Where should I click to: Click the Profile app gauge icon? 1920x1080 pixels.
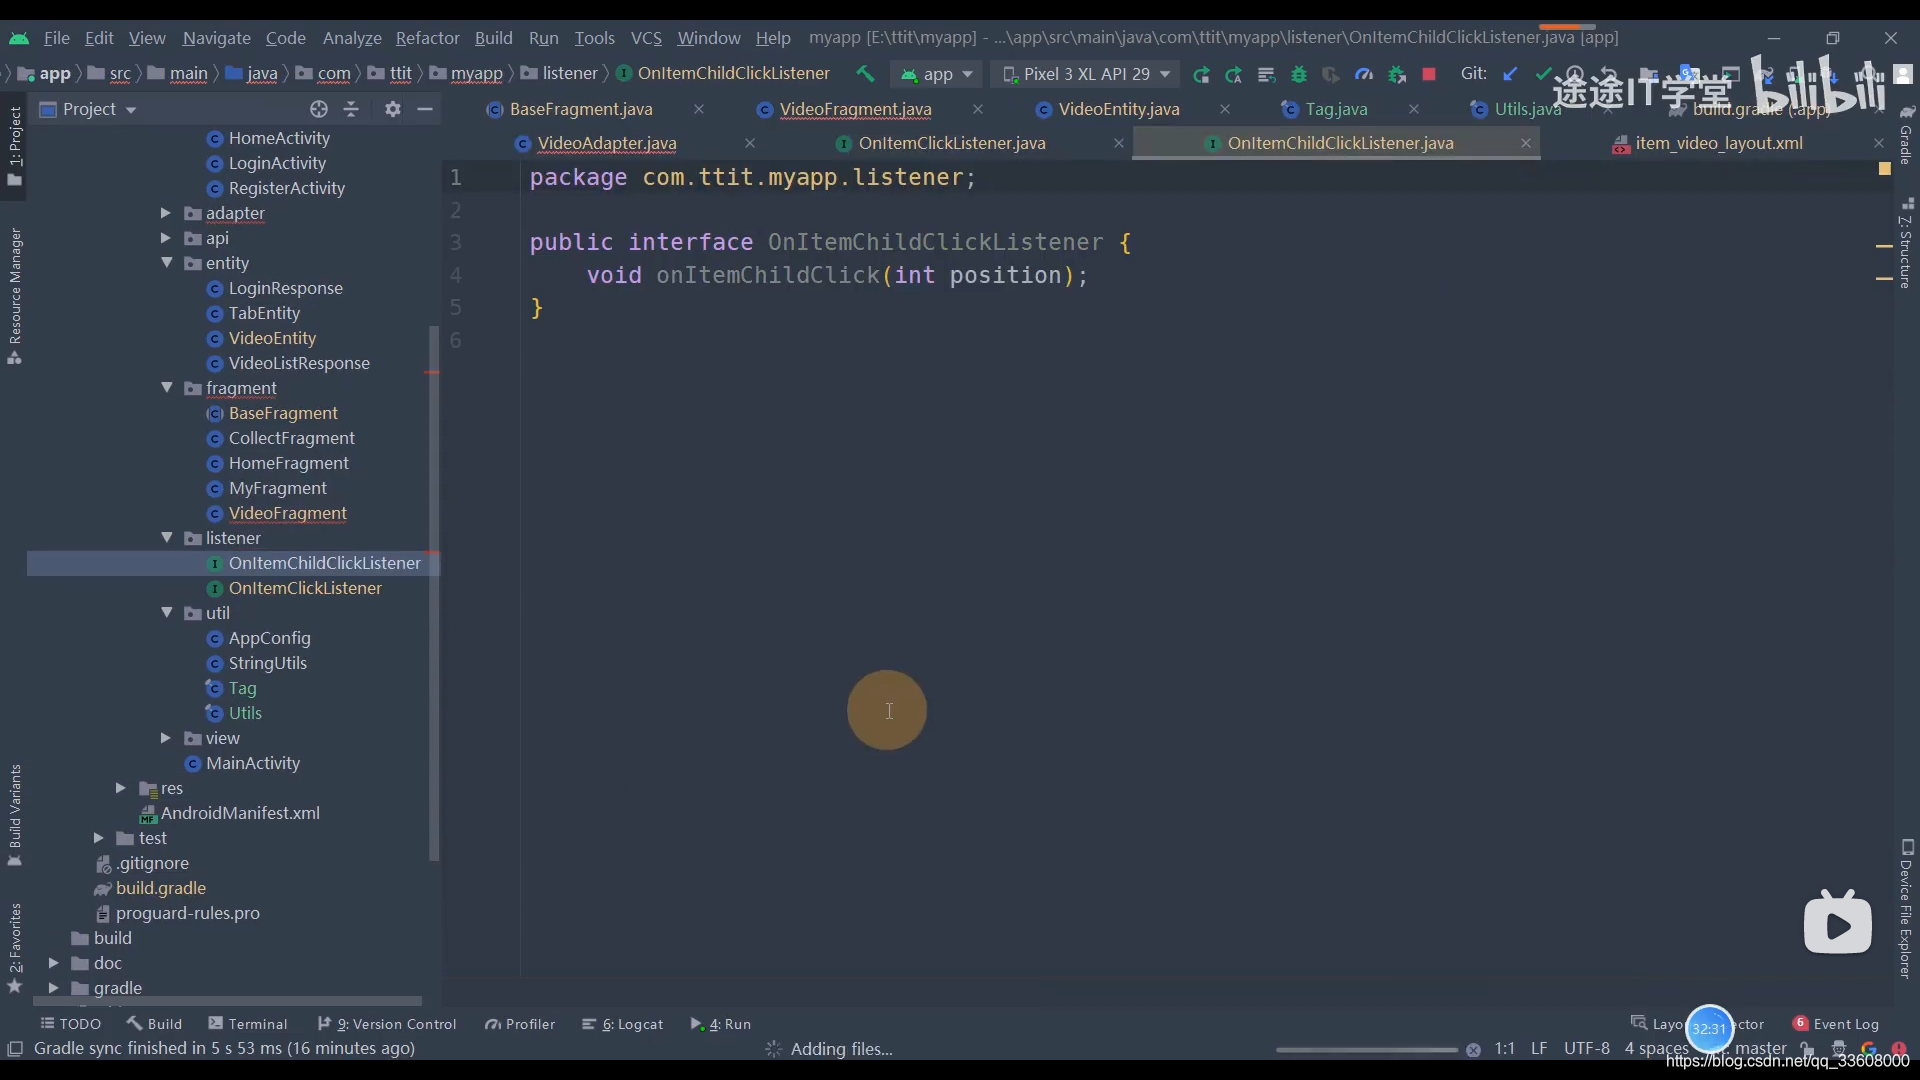click(1364, 74)
